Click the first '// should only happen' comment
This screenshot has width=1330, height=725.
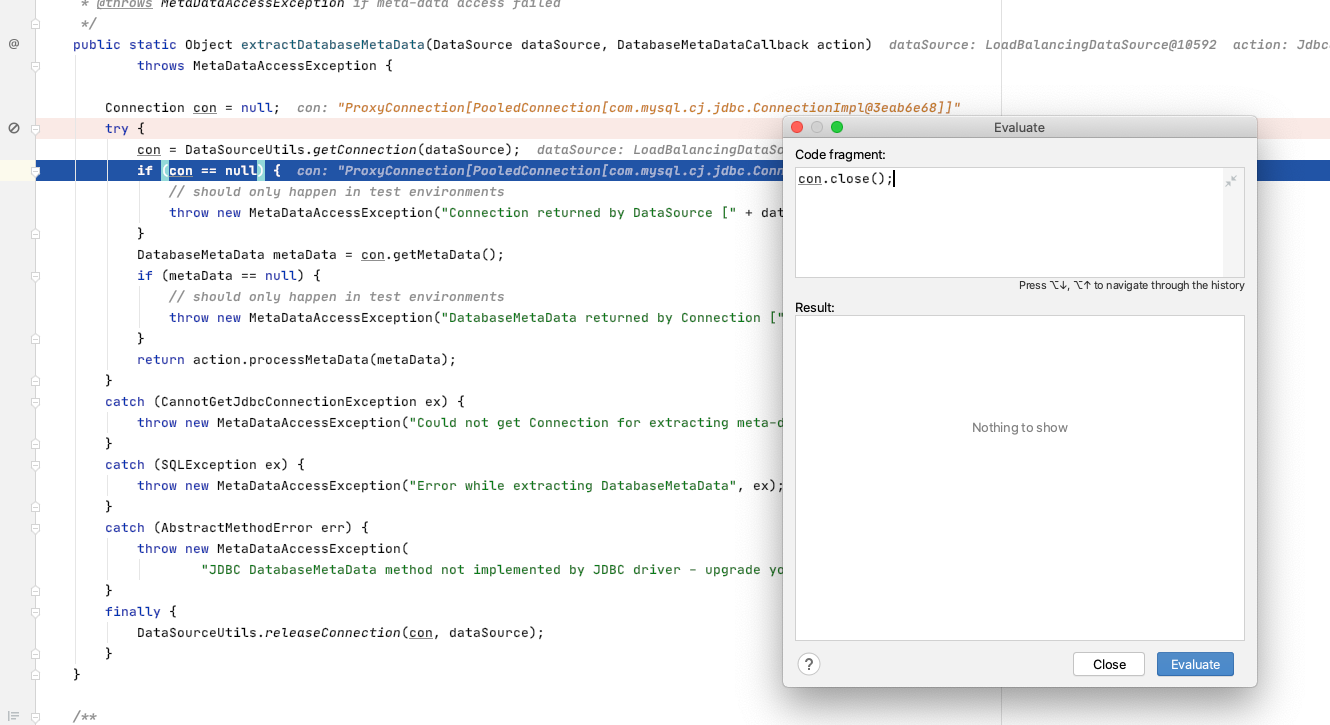pyautogui.click(x=336, y=192)
